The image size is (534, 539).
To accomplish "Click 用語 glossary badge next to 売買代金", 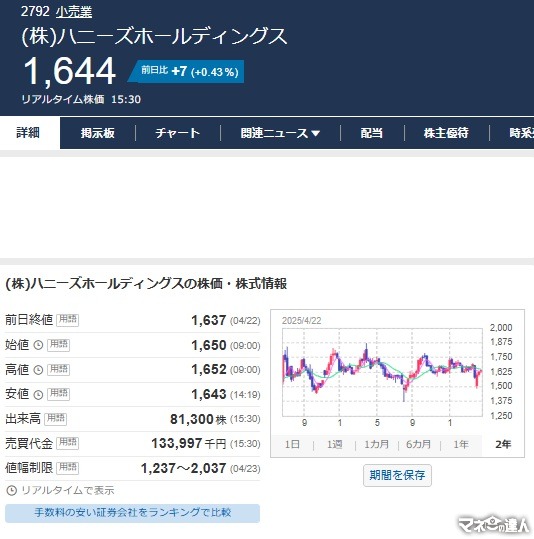I will 68,443.
